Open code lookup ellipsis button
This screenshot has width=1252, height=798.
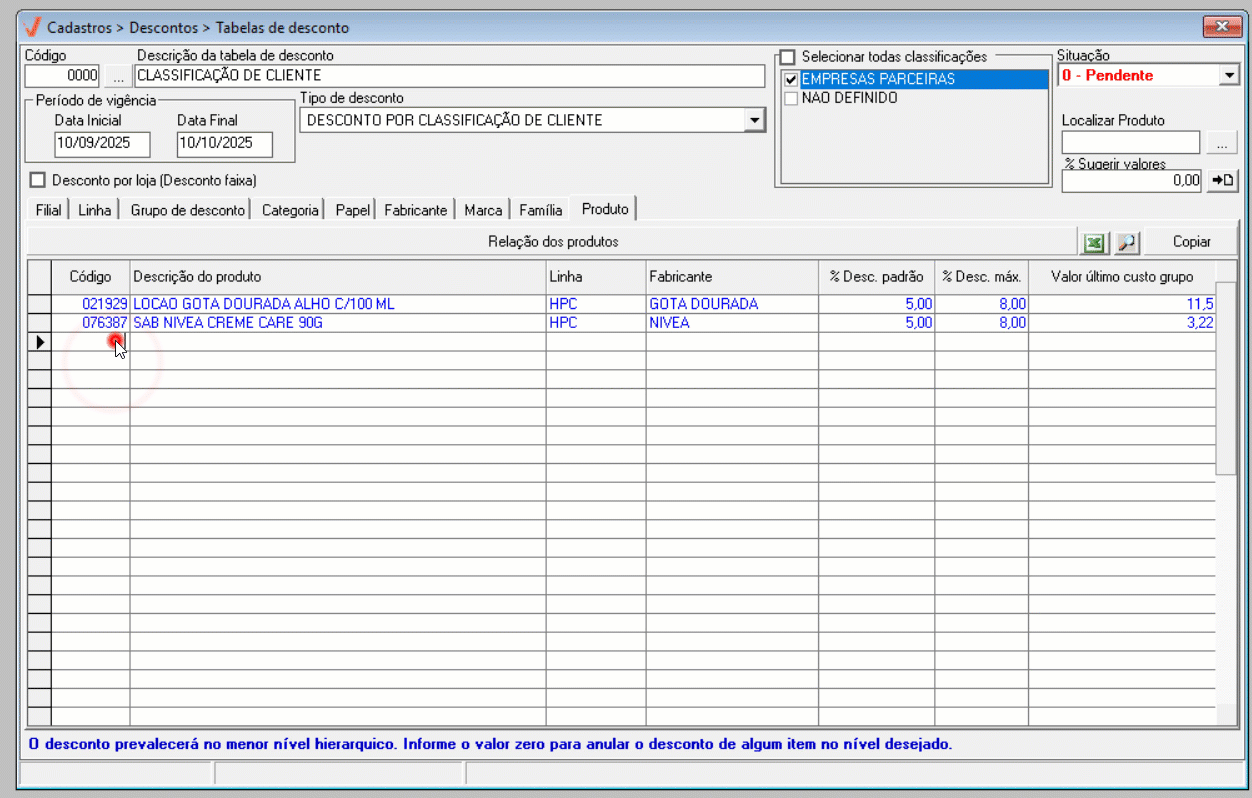[x=117, y=76]
